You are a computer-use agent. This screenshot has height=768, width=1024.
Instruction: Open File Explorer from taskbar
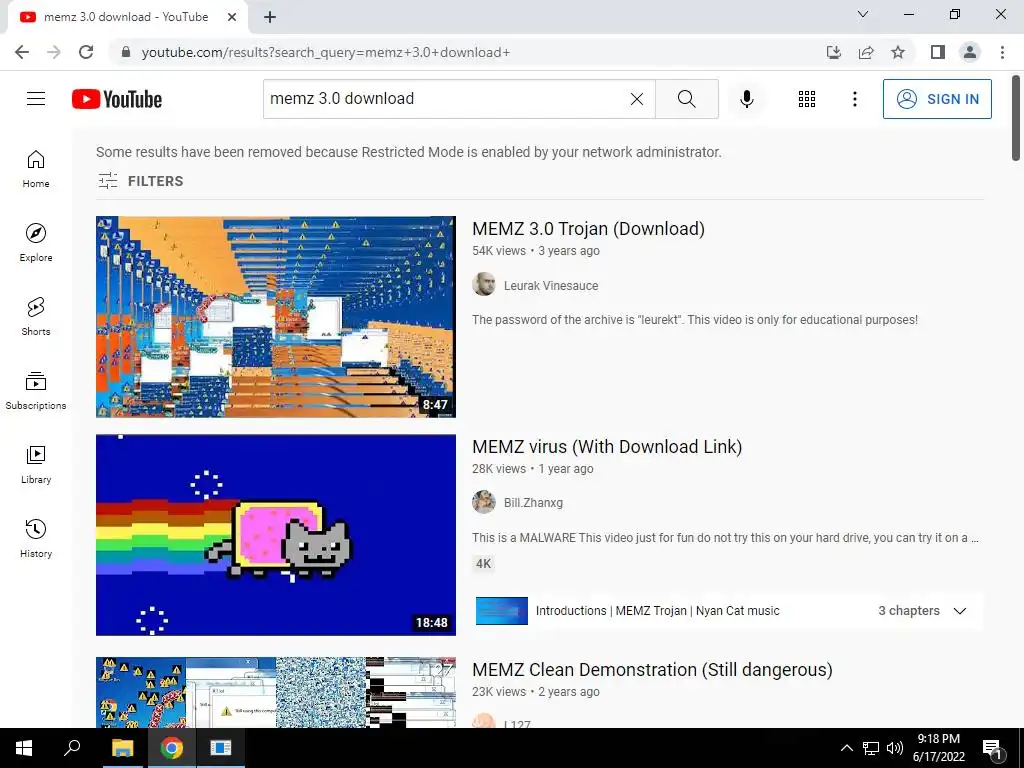point(122,748)
